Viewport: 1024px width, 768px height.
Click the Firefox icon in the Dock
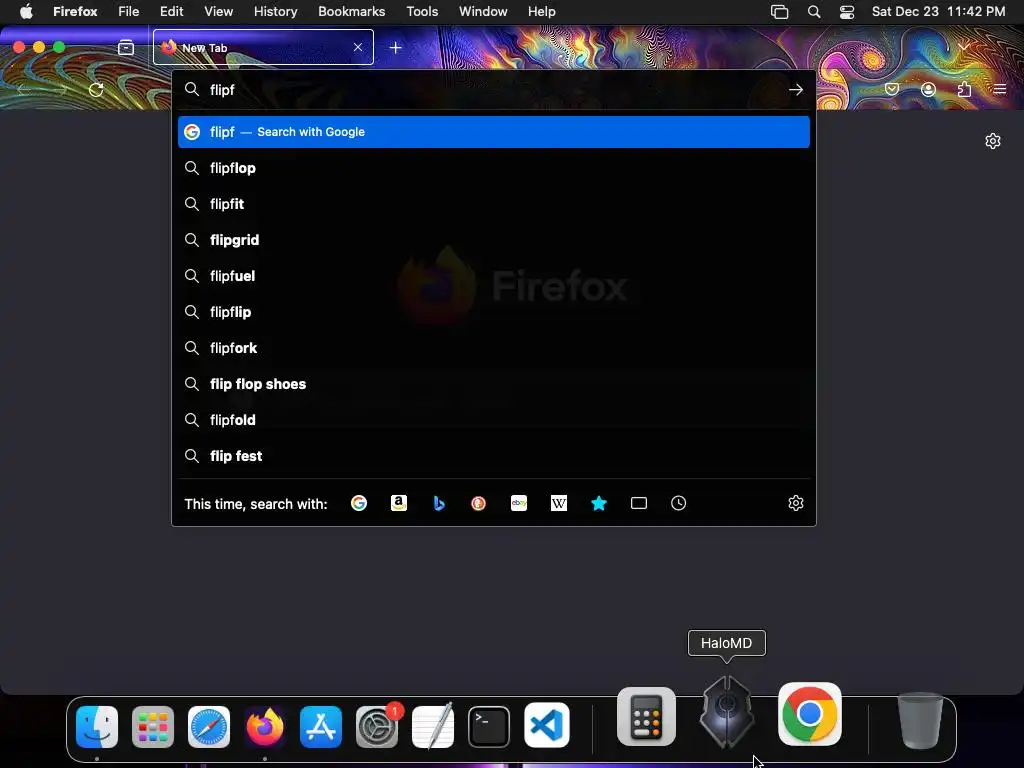click(x=264, y=726)
